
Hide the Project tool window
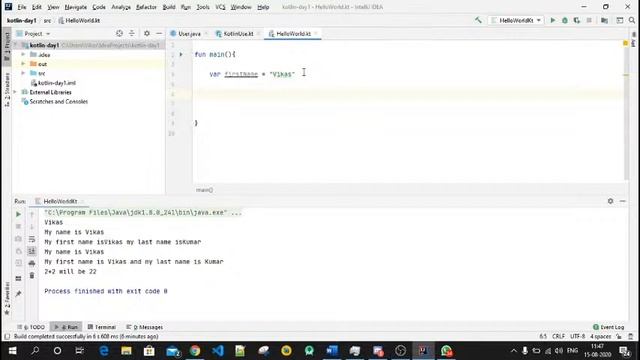159,33
